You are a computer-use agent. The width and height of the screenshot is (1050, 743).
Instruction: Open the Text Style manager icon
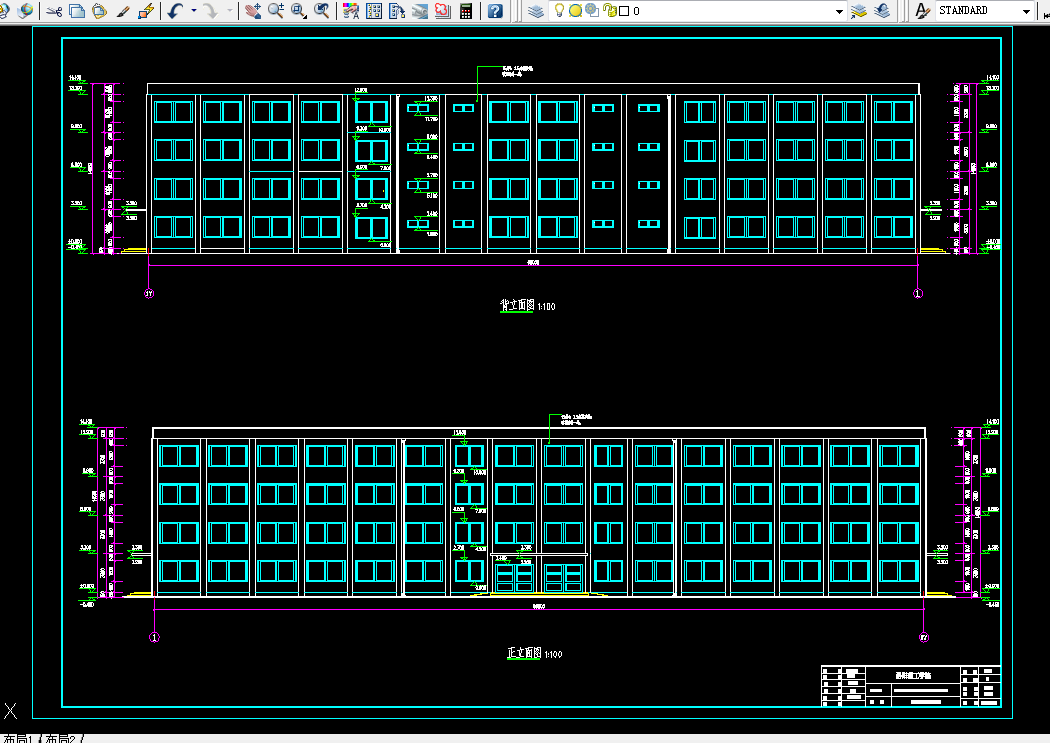[923, 11]
